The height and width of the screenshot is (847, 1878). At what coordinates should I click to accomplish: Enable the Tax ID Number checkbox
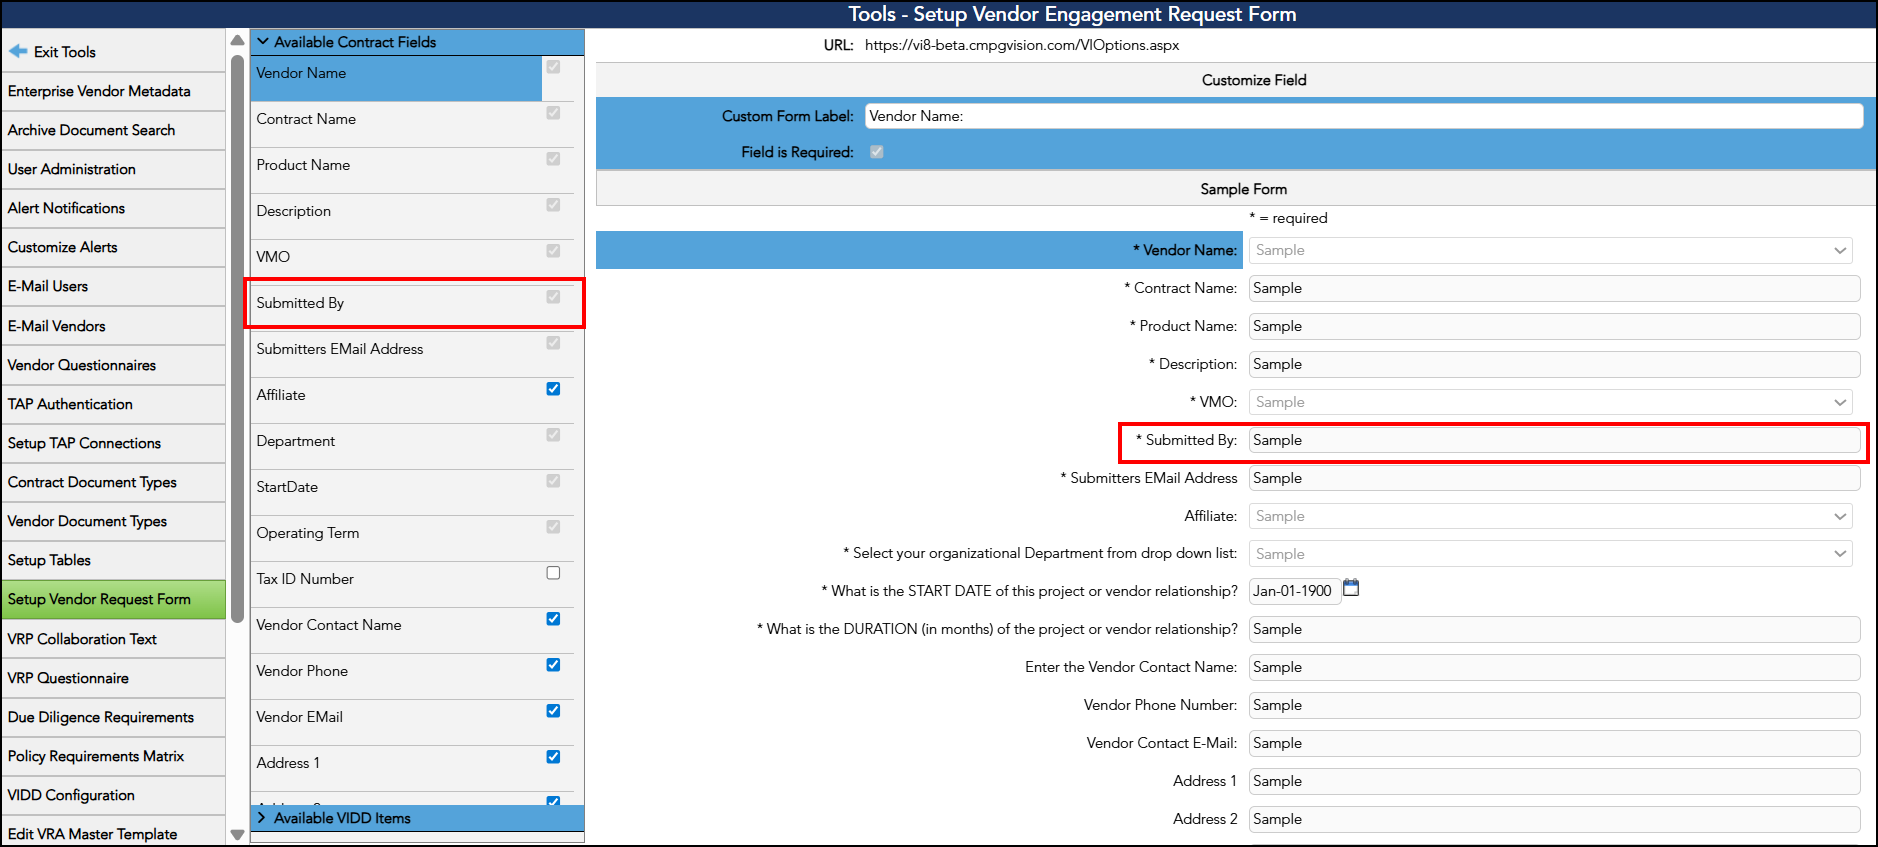coord(553,573)
